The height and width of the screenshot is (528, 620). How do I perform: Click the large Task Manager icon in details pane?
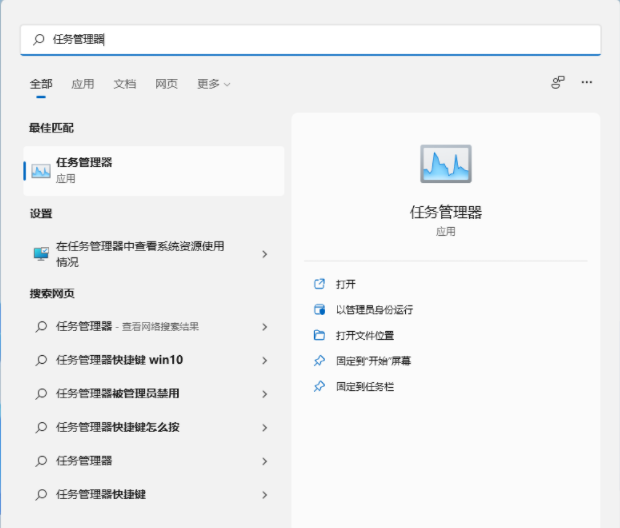point(445,164)
